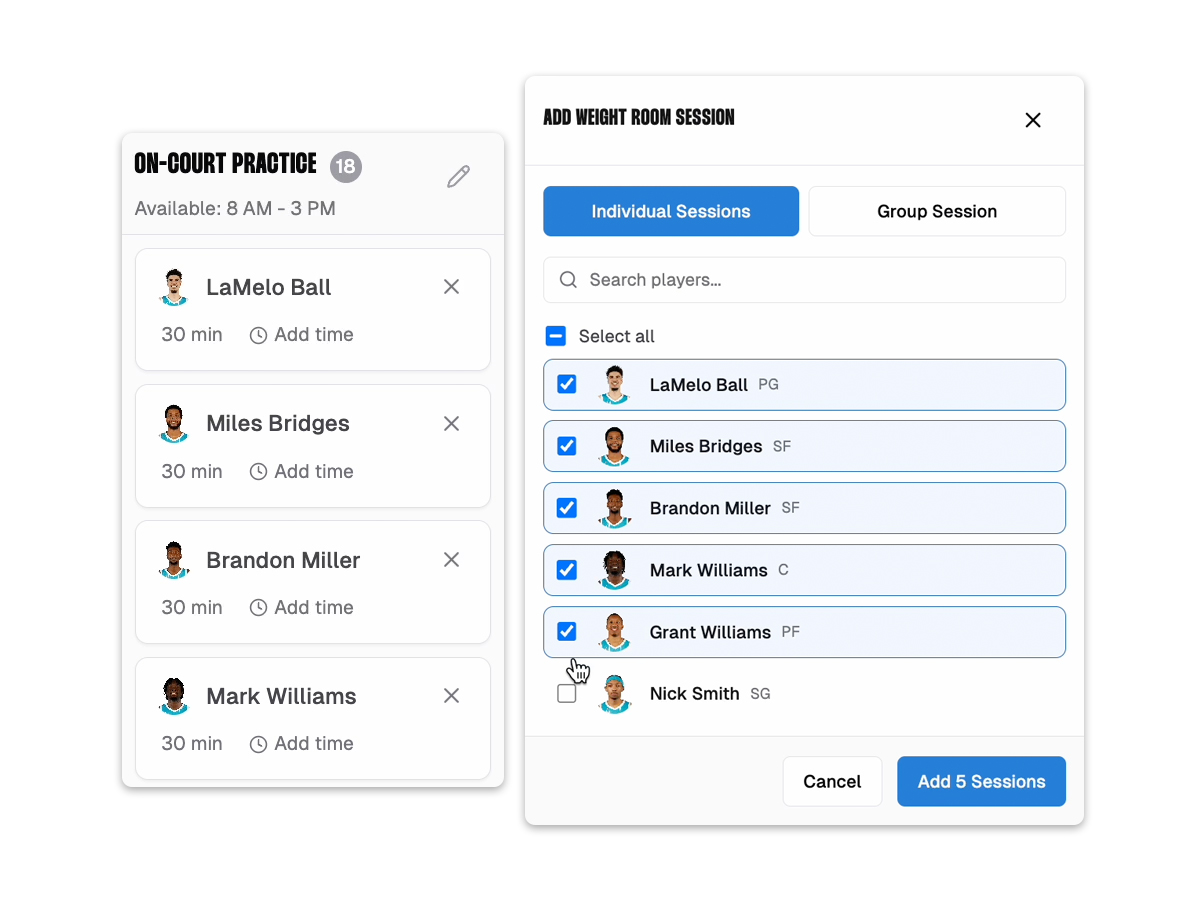Click the magnifier icon in the search box

(568, 280)
